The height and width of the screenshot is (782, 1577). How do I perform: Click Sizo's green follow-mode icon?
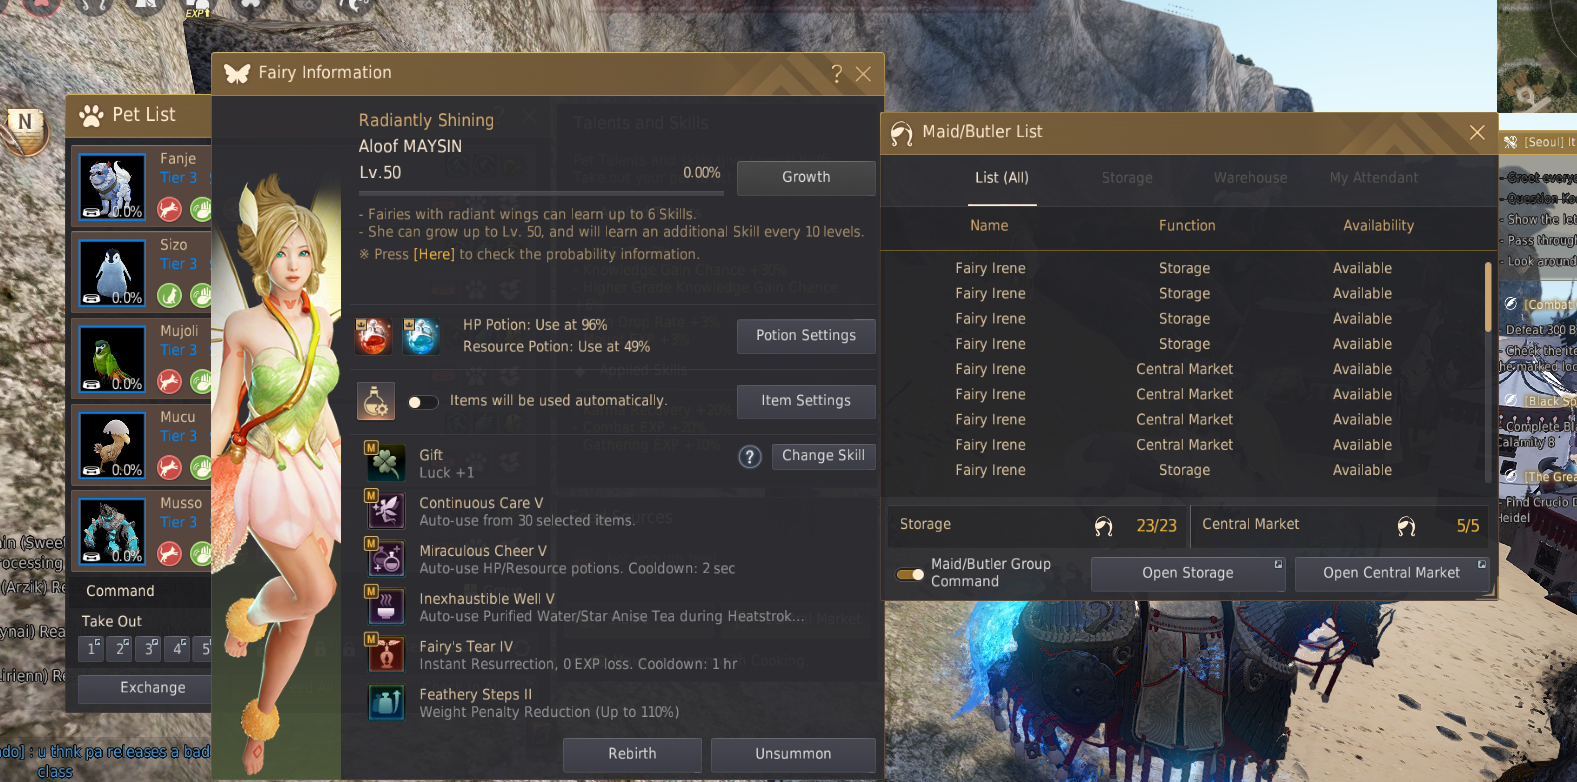(170, 296)
